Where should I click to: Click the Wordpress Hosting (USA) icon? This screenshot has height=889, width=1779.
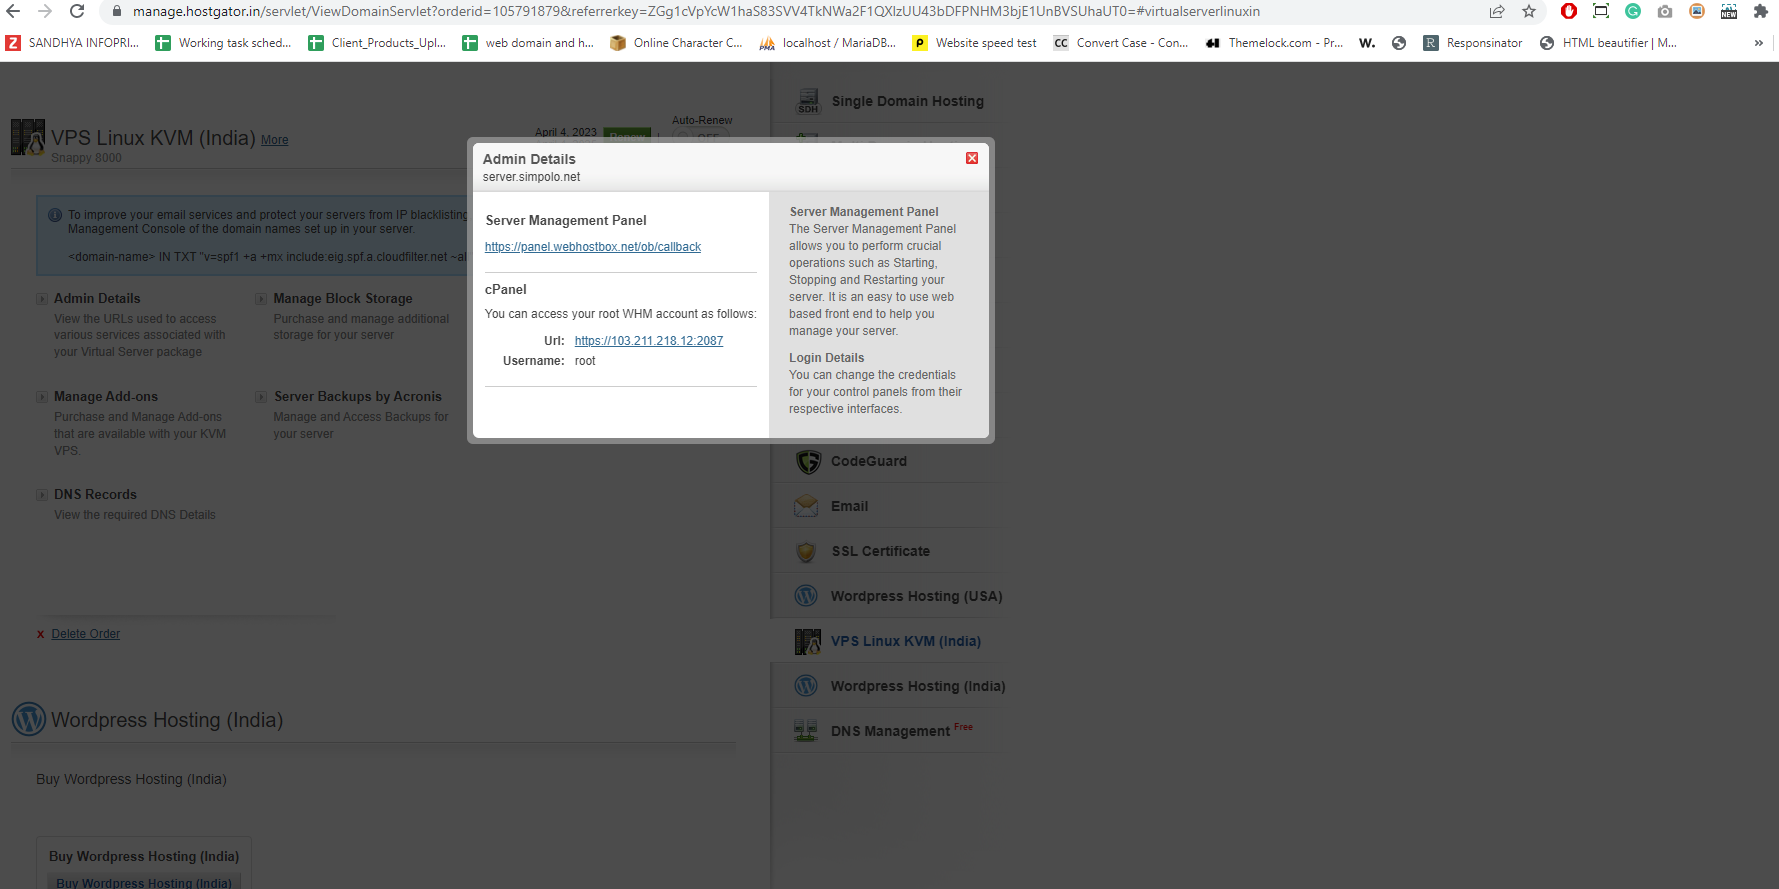(x=806, y=596)
